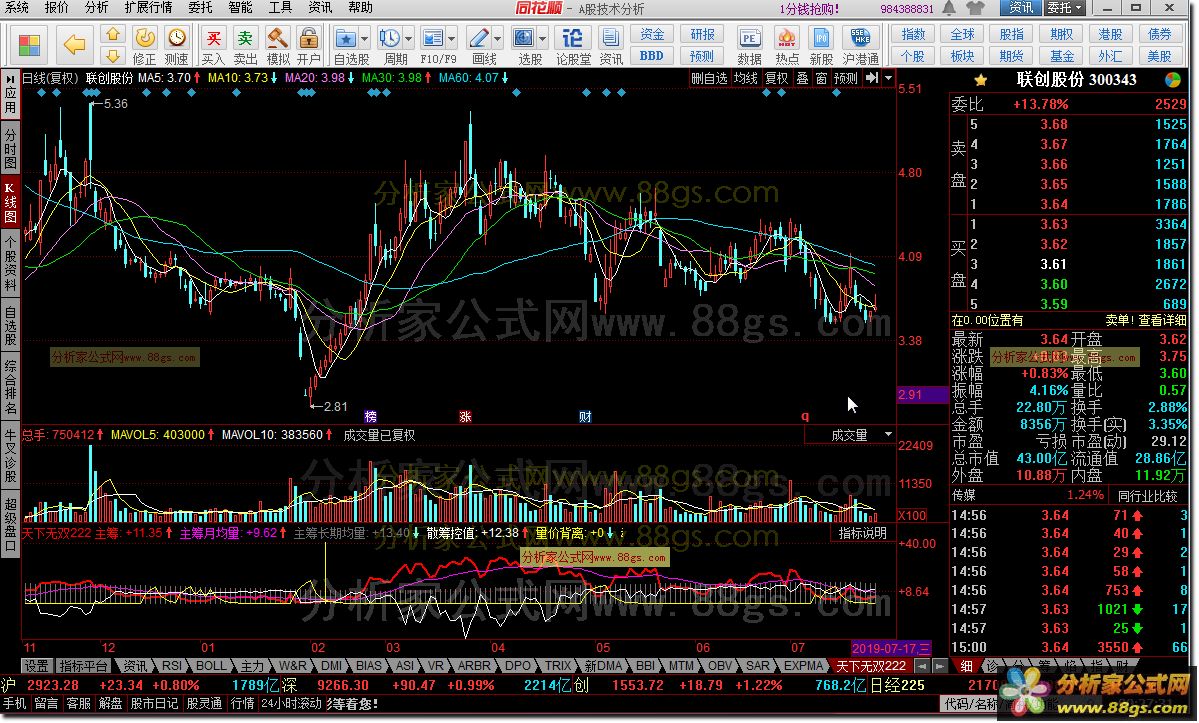Click the 热点 flame icon
Viewport: 1199px width, 723px height.
(786, 37)
